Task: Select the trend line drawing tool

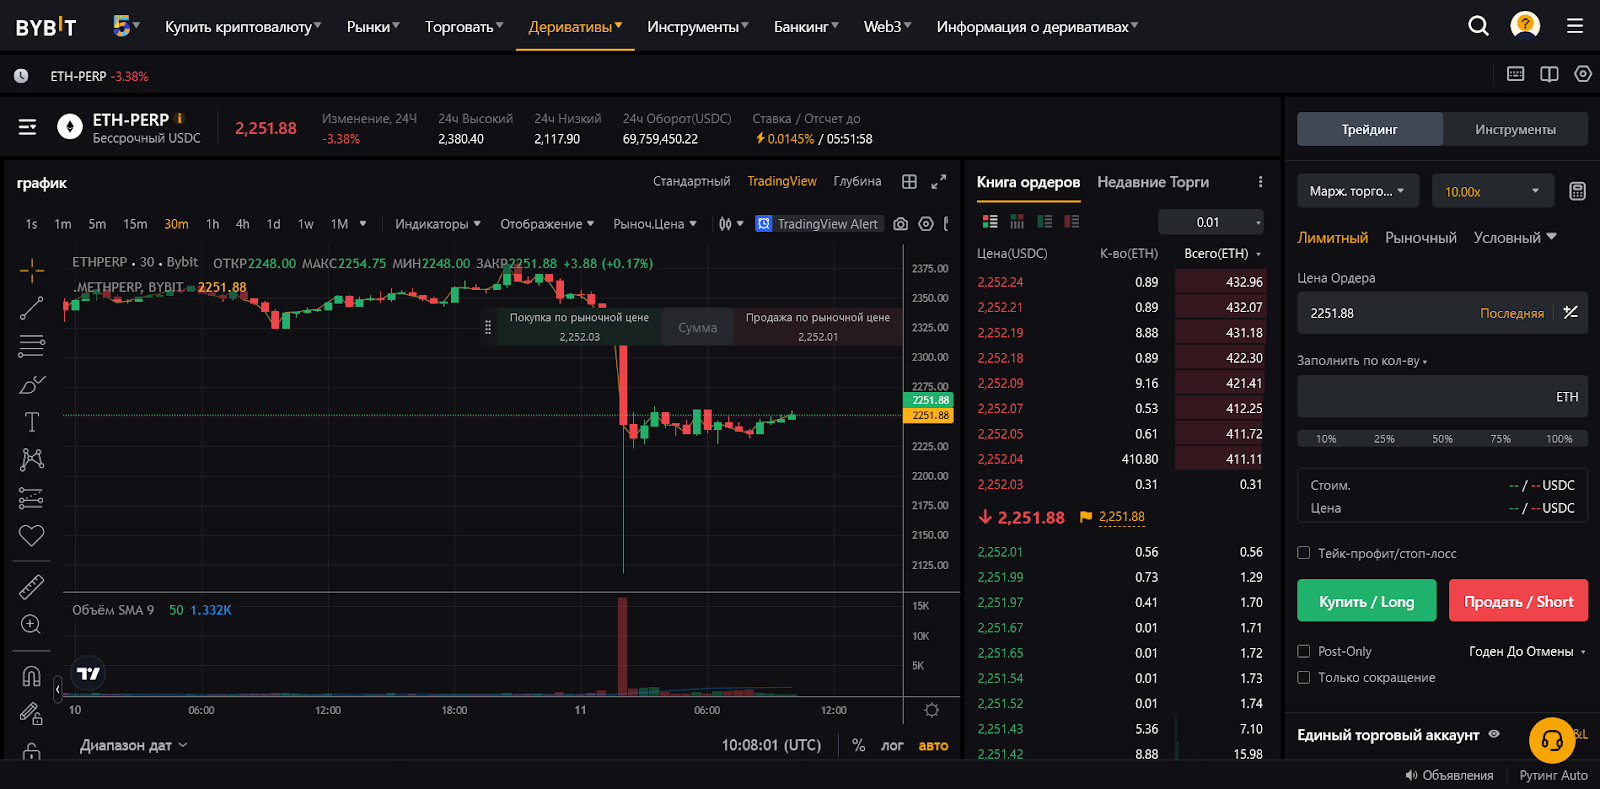Action: coord(32,308)
